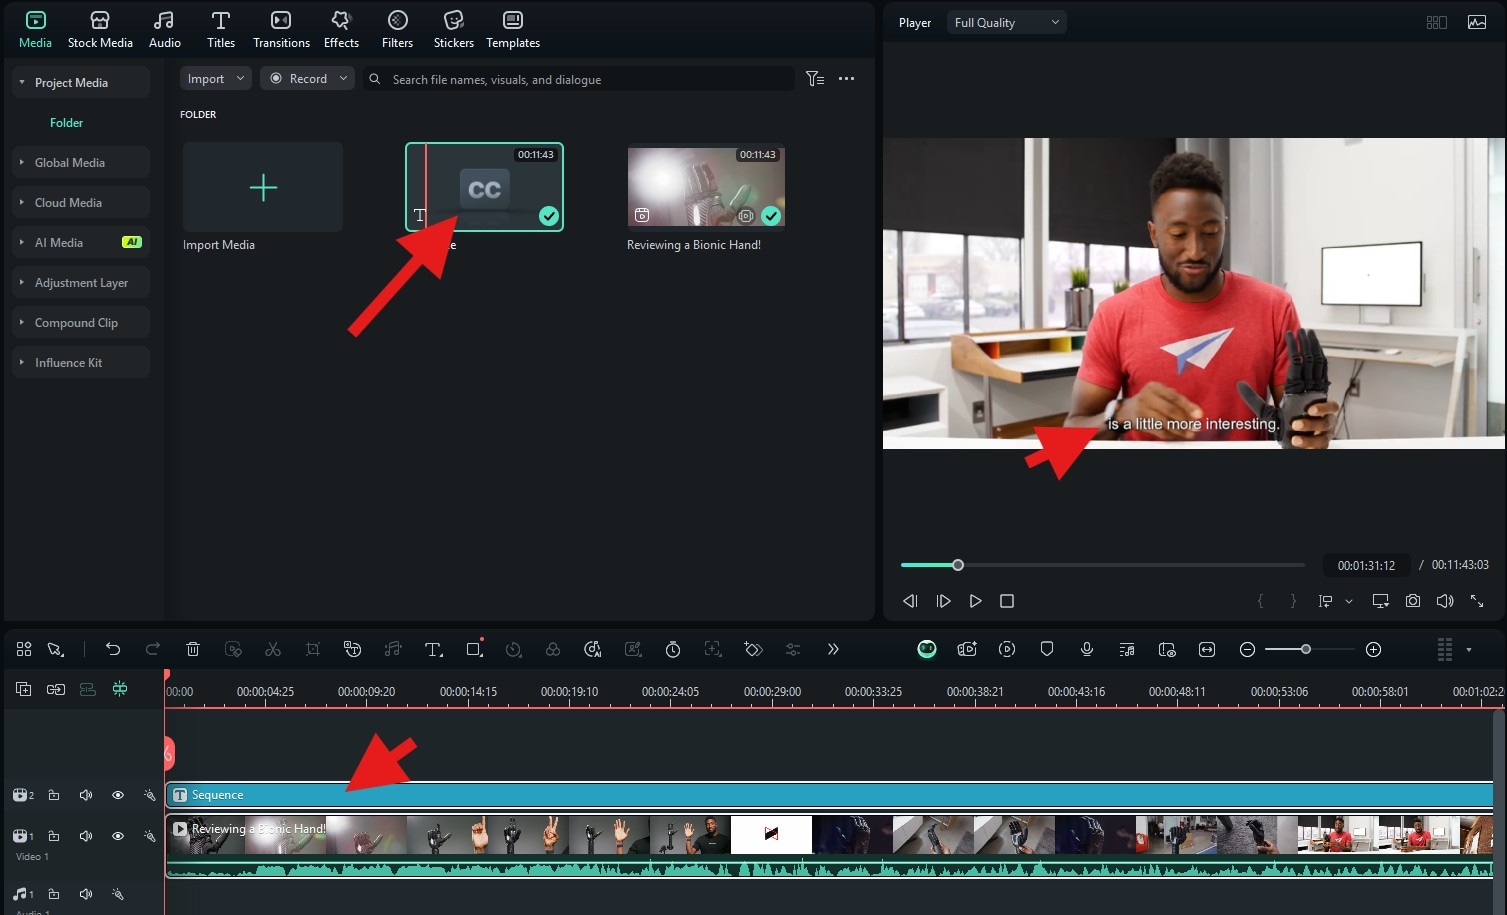The image size is (1507, 915).
Task: Select the Crop tool in timeline toolbar
Action: pos(313,649)
